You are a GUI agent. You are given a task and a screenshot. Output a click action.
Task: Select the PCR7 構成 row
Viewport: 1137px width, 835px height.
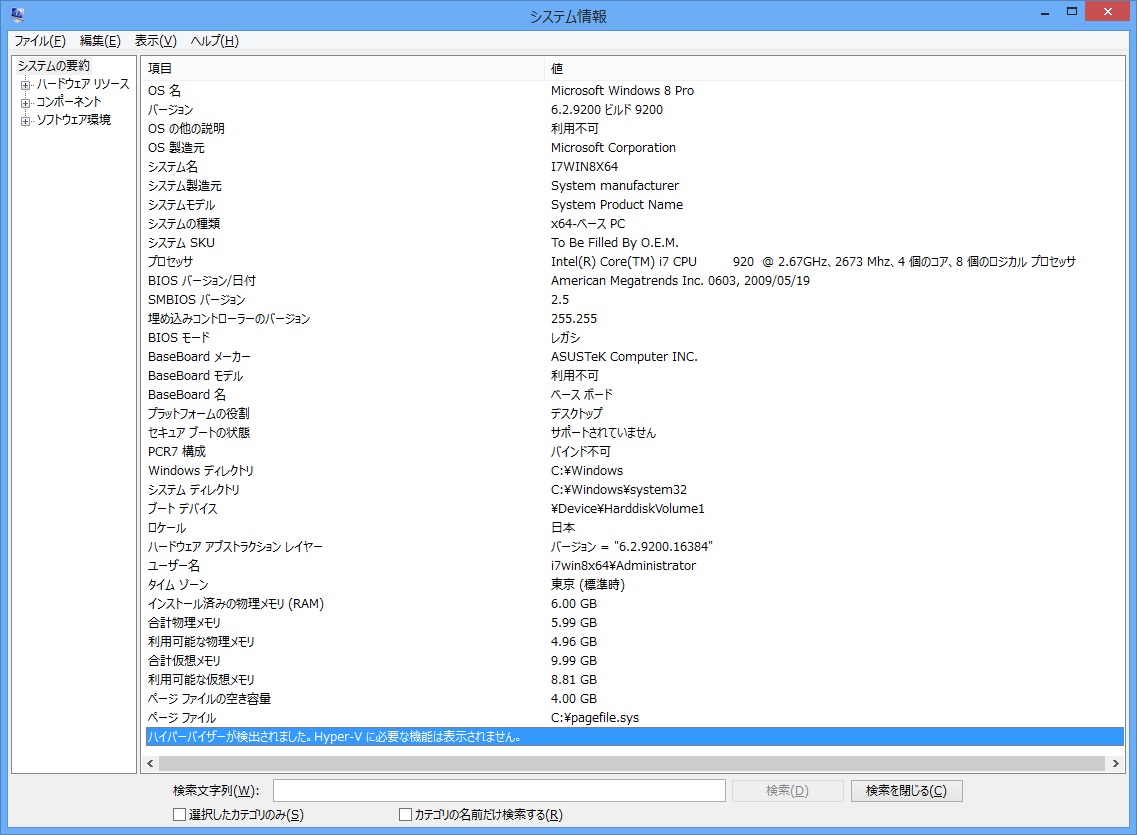click(x=634, y=452)
